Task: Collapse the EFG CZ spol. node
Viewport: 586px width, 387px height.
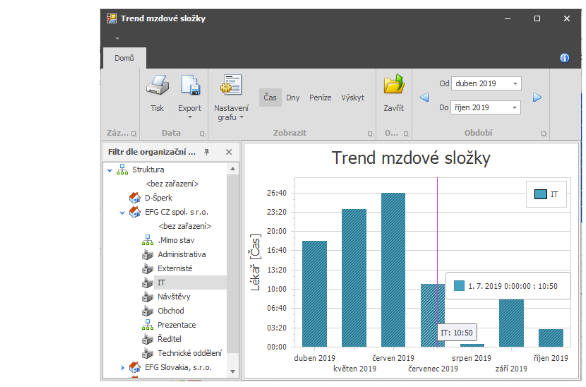Action: [x=122, y=213]
